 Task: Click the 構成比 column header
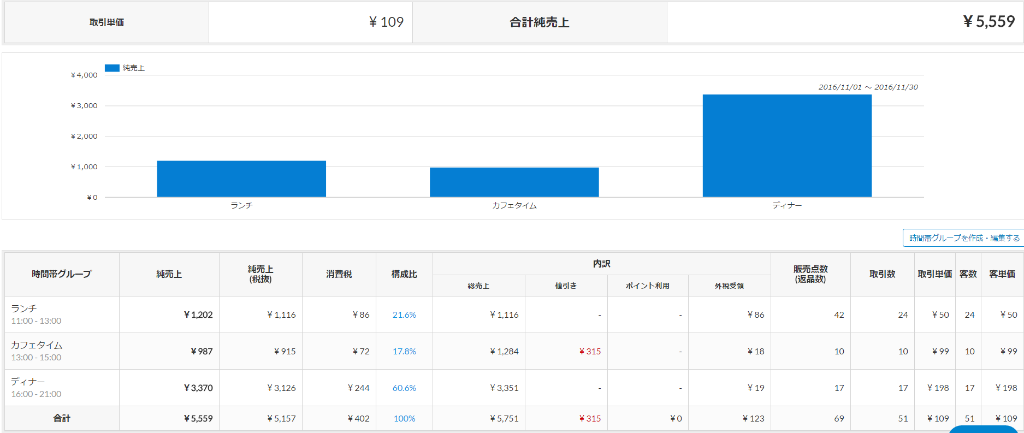tap(404, 274)
